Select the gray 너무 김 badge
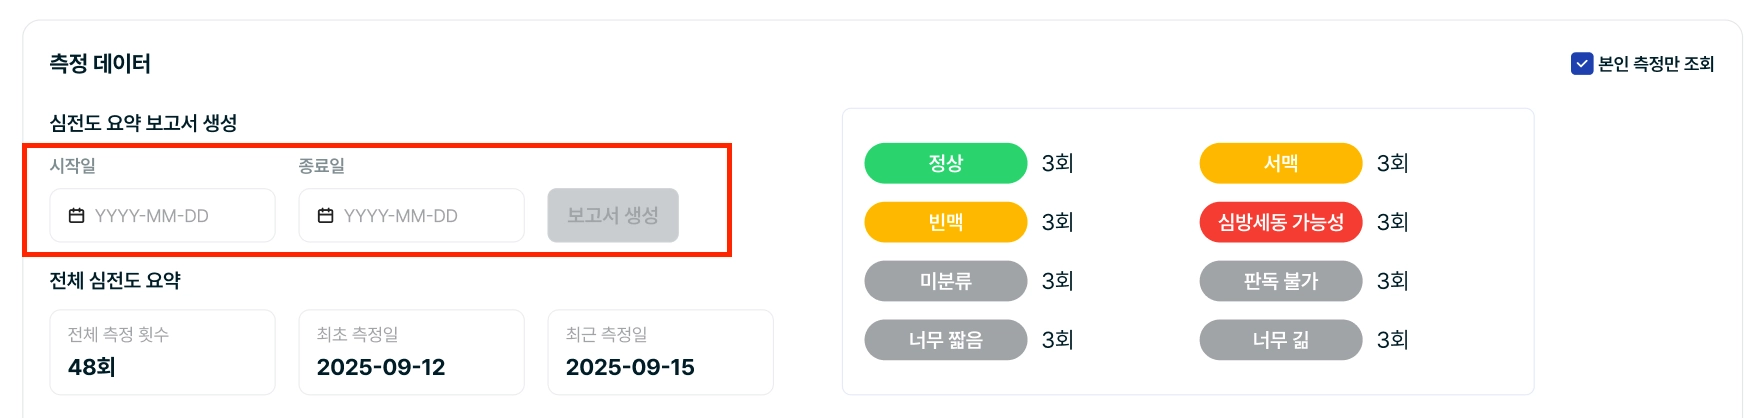The height and width of the screenshot is (418, 1764). click(x=1280, y=340)
